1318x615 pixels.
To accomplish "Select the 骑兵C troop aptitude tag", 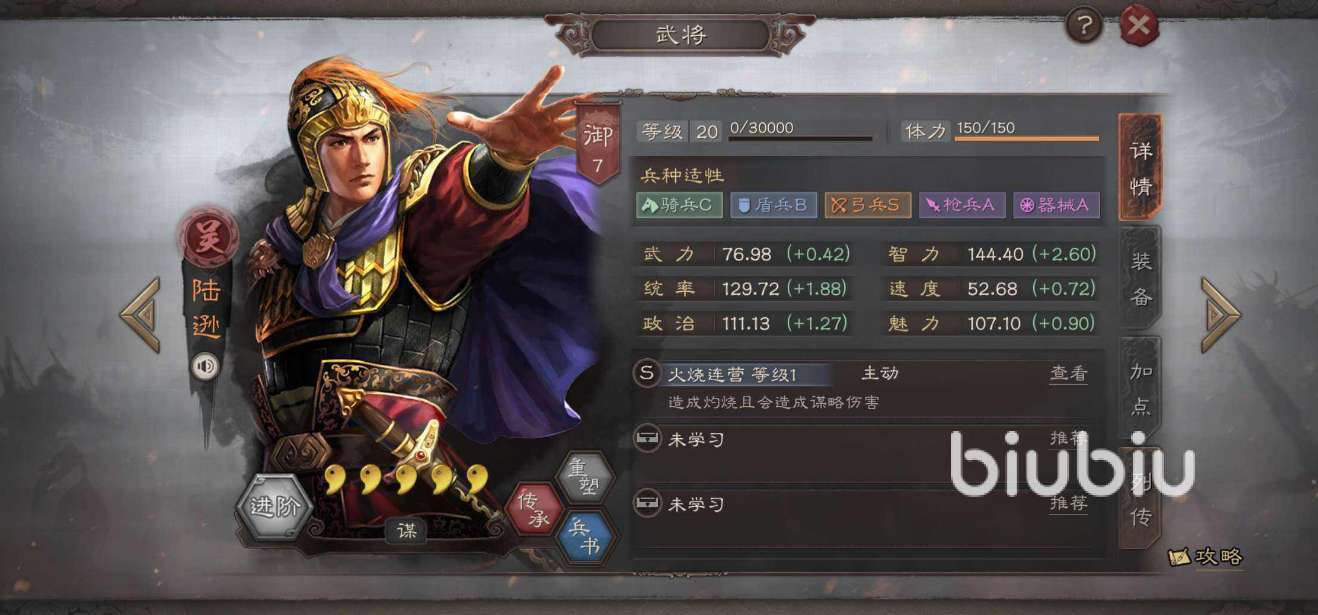I will 679,205.
